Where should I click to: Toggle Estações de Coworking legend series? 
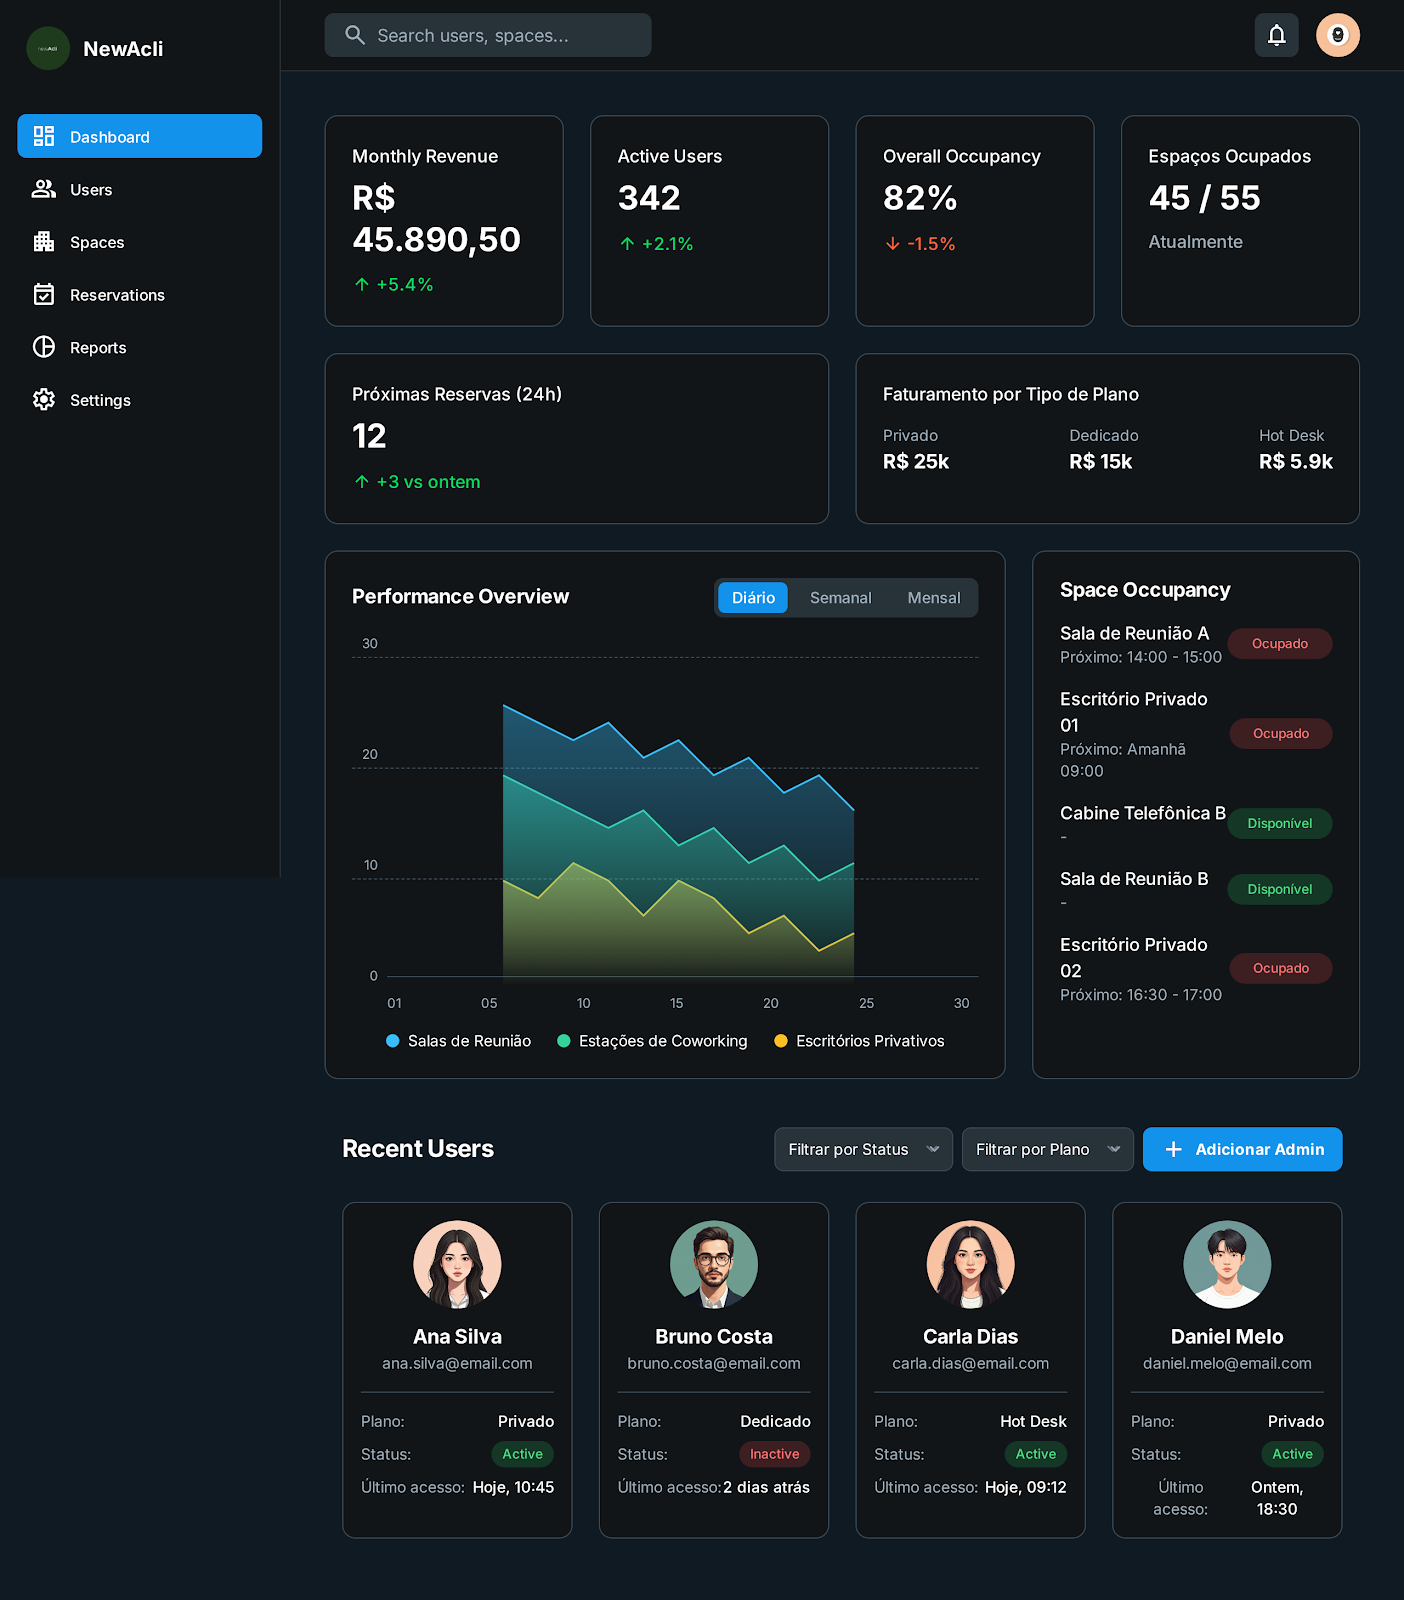652,1041
